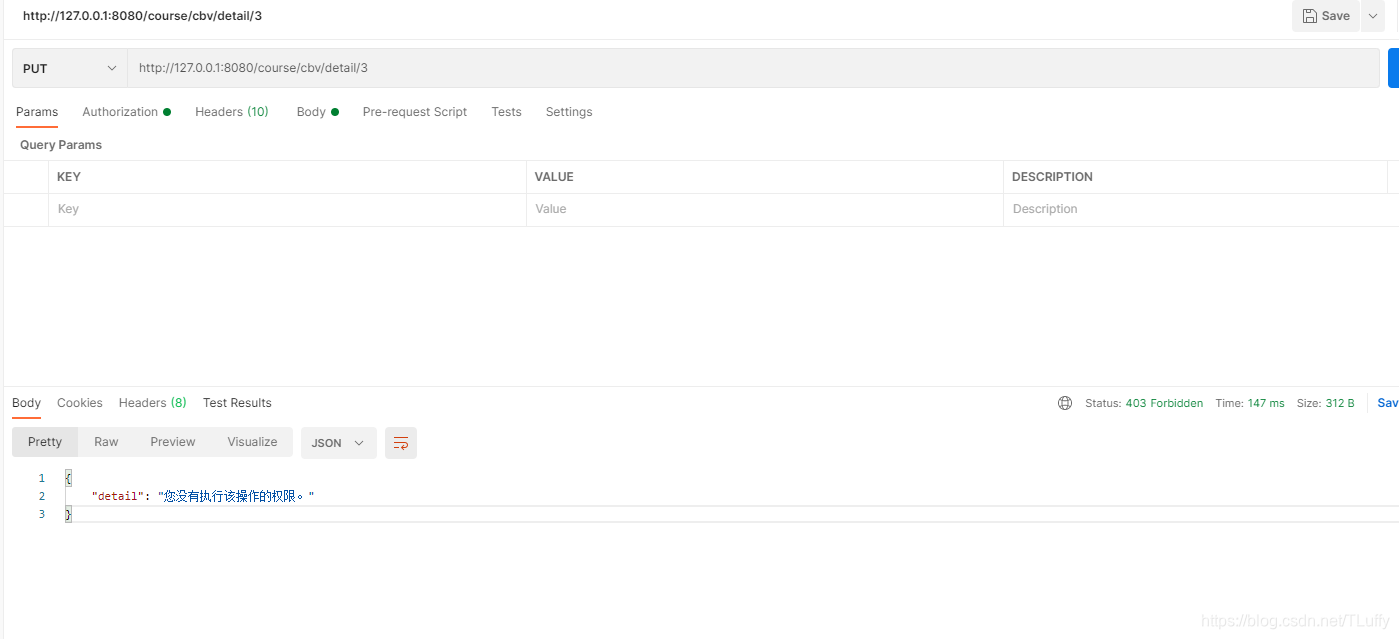The height and width of the screenshot is (639, 1399).
Task: Click the response size 312 B
Action: [x=1340, y=403]
